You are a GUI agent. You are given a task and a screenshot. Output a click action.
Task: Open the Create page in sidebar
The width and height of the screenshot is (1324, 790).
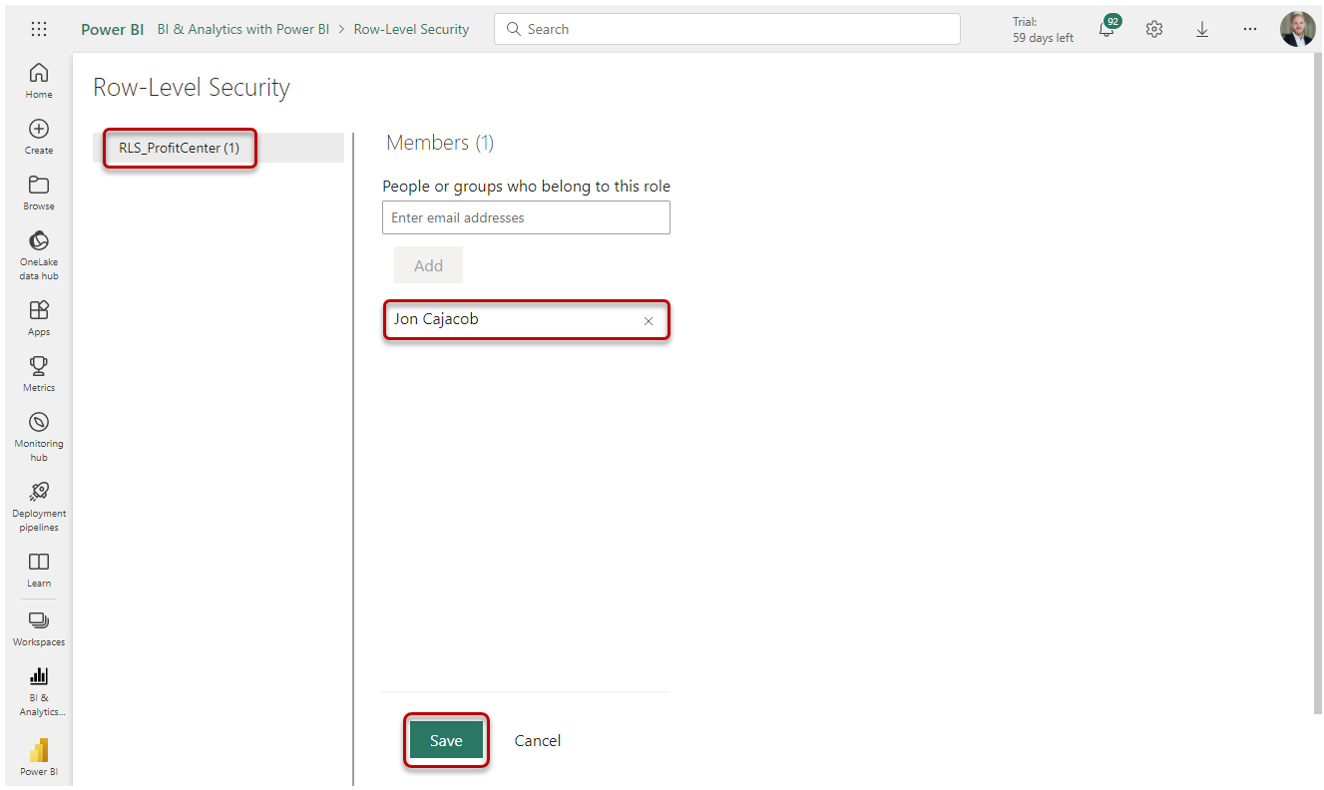pos(39,137)
